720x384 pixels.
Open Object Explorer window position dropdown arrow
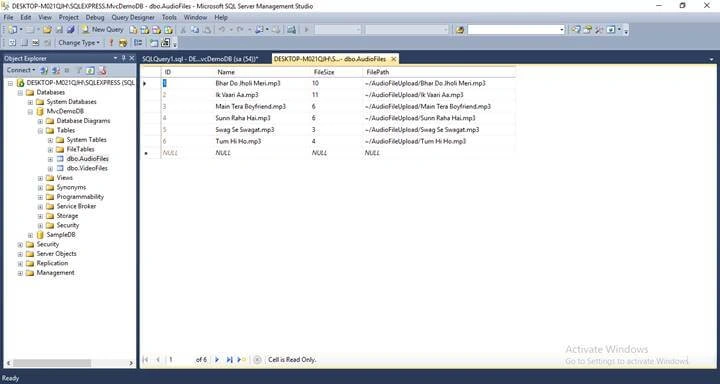116,58
